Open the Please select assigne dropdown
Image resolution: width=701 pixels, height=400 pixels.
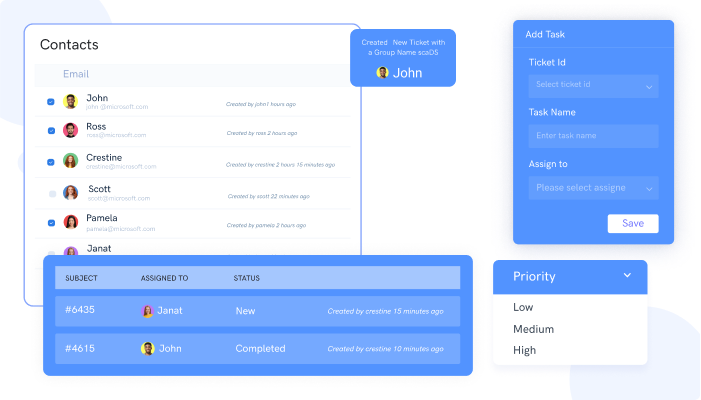[593, 188]
